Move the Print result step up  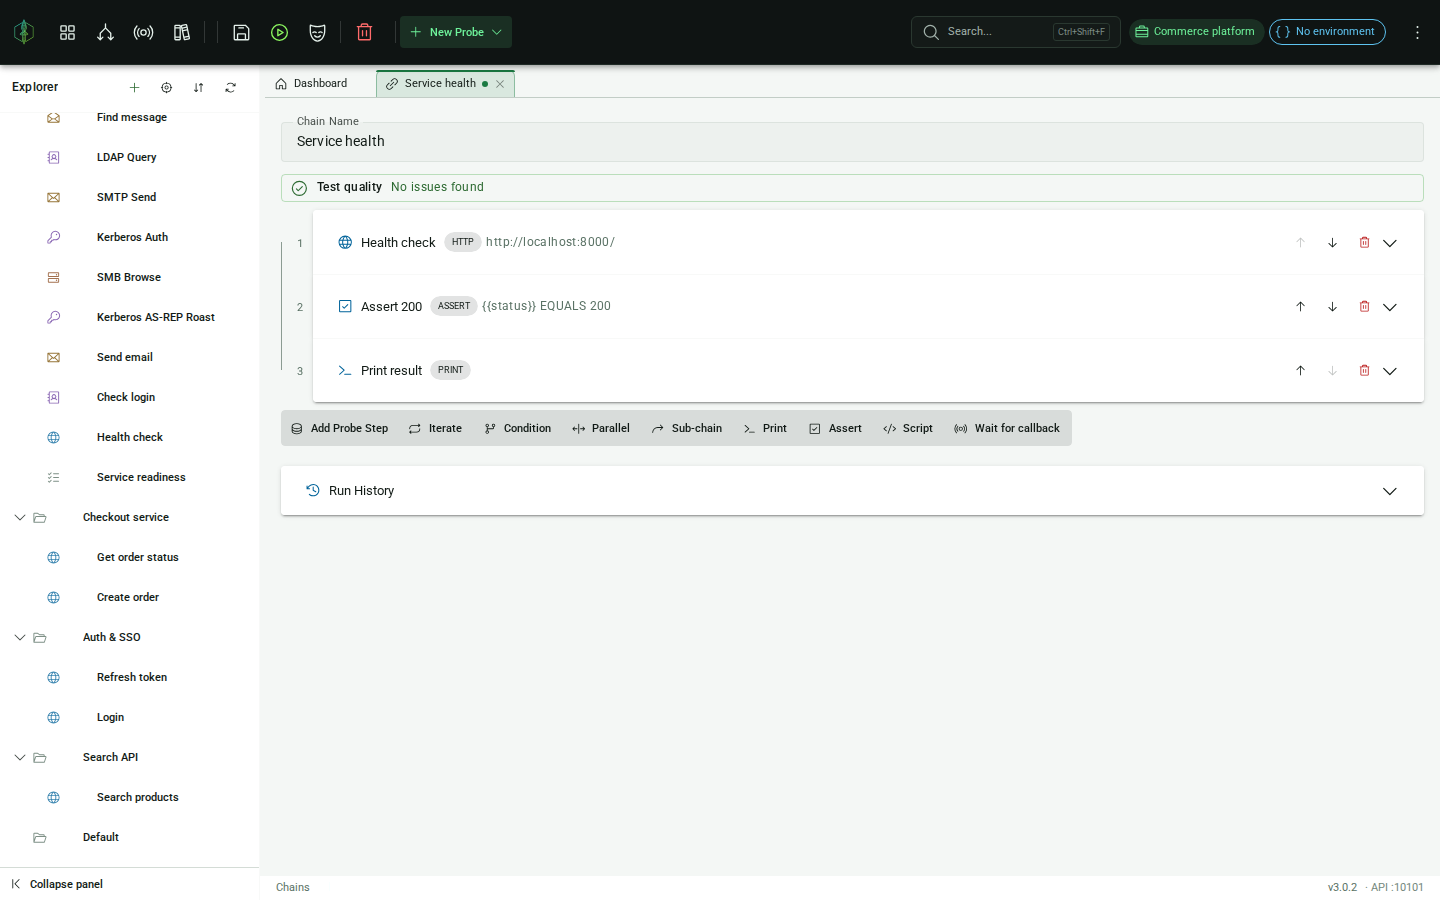[x=1300, y=370]
